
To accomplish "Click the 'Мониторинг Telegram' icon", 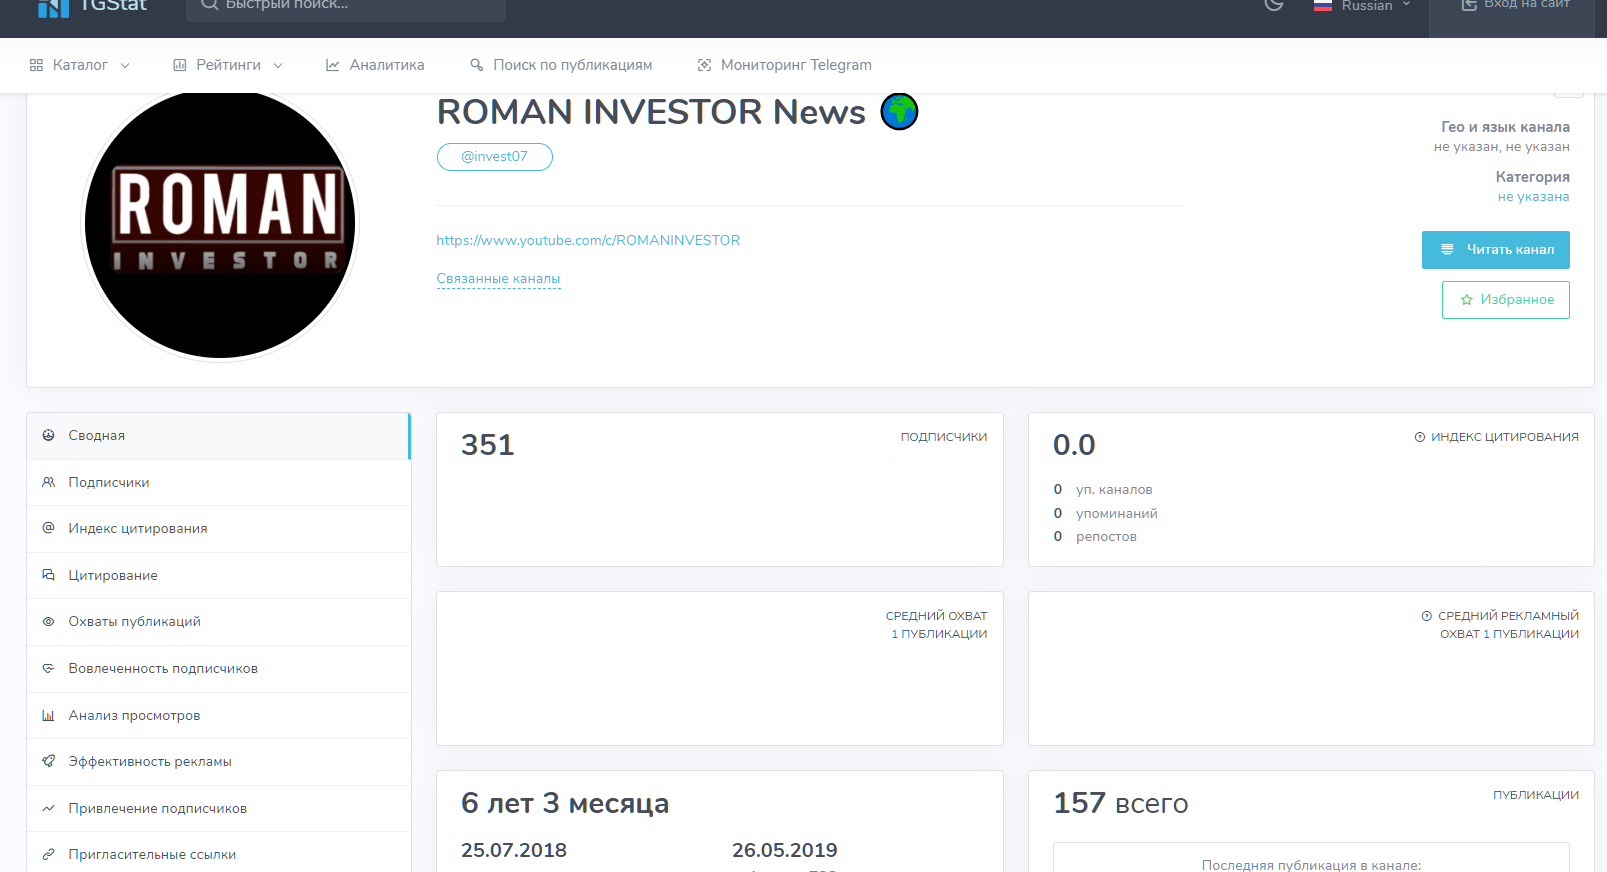I will pos(704,65).
